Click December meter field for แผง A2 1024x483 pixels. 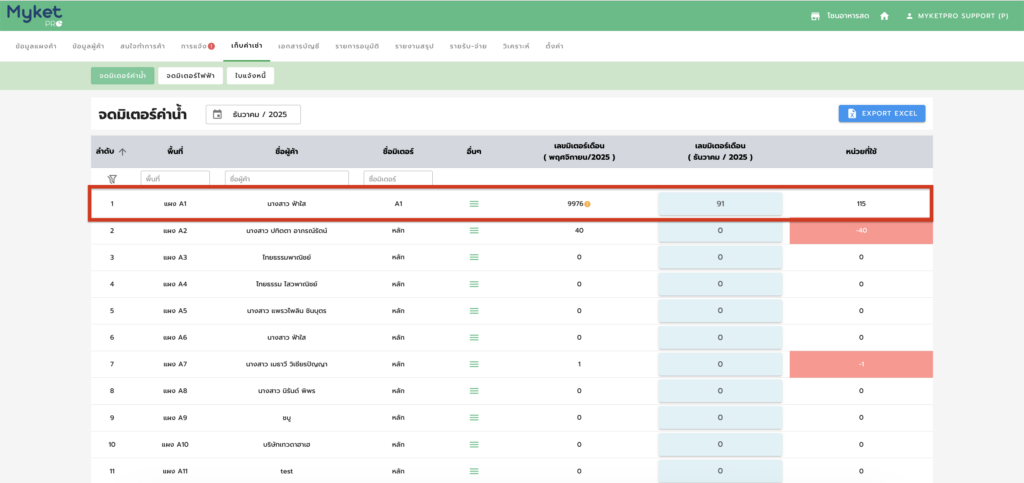(x=720, y=231)
